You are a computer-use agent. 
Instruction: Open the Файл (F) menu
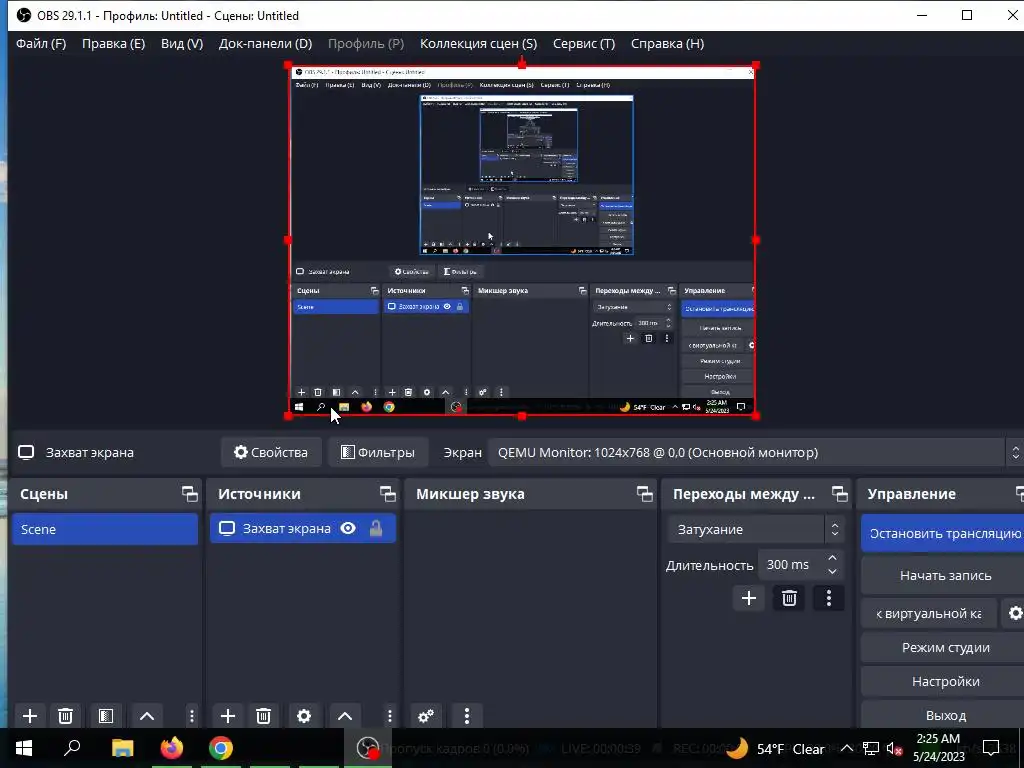point(40,44)
